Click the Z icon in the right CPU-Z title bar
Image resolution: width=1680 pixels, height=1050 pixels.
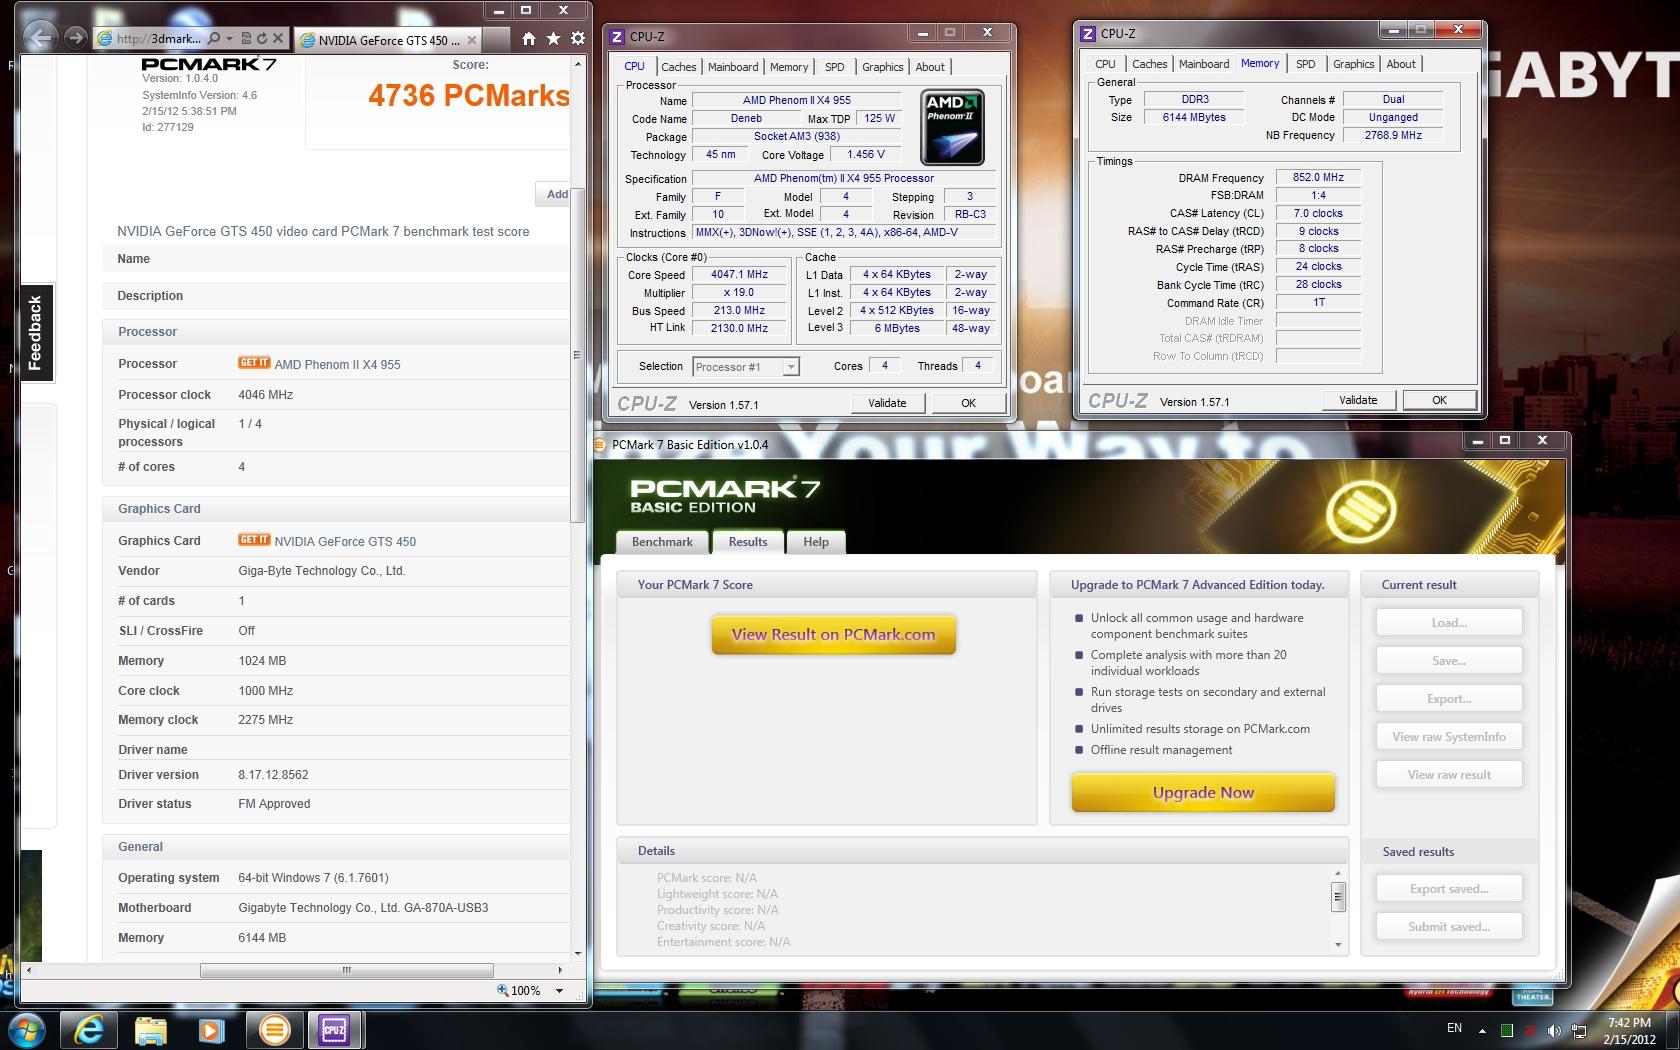(x=1088, y=34)
